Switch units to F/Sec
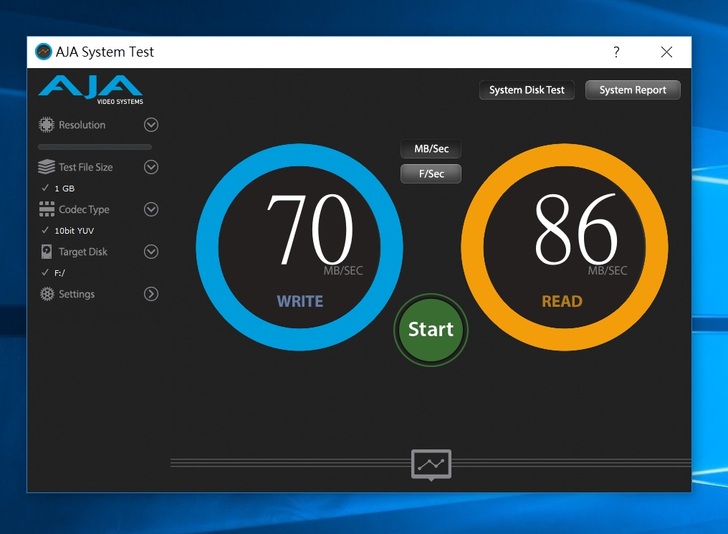 (x=431, y=174)
